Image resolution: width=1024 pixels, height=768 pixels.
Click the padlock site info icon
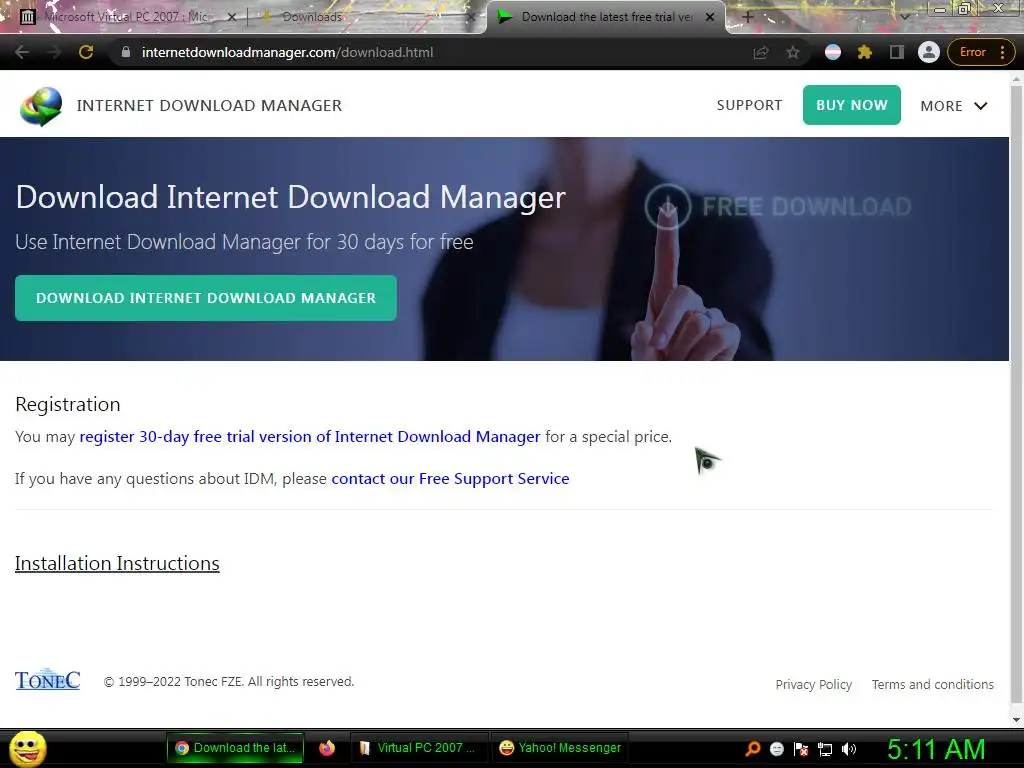[126, 52]
